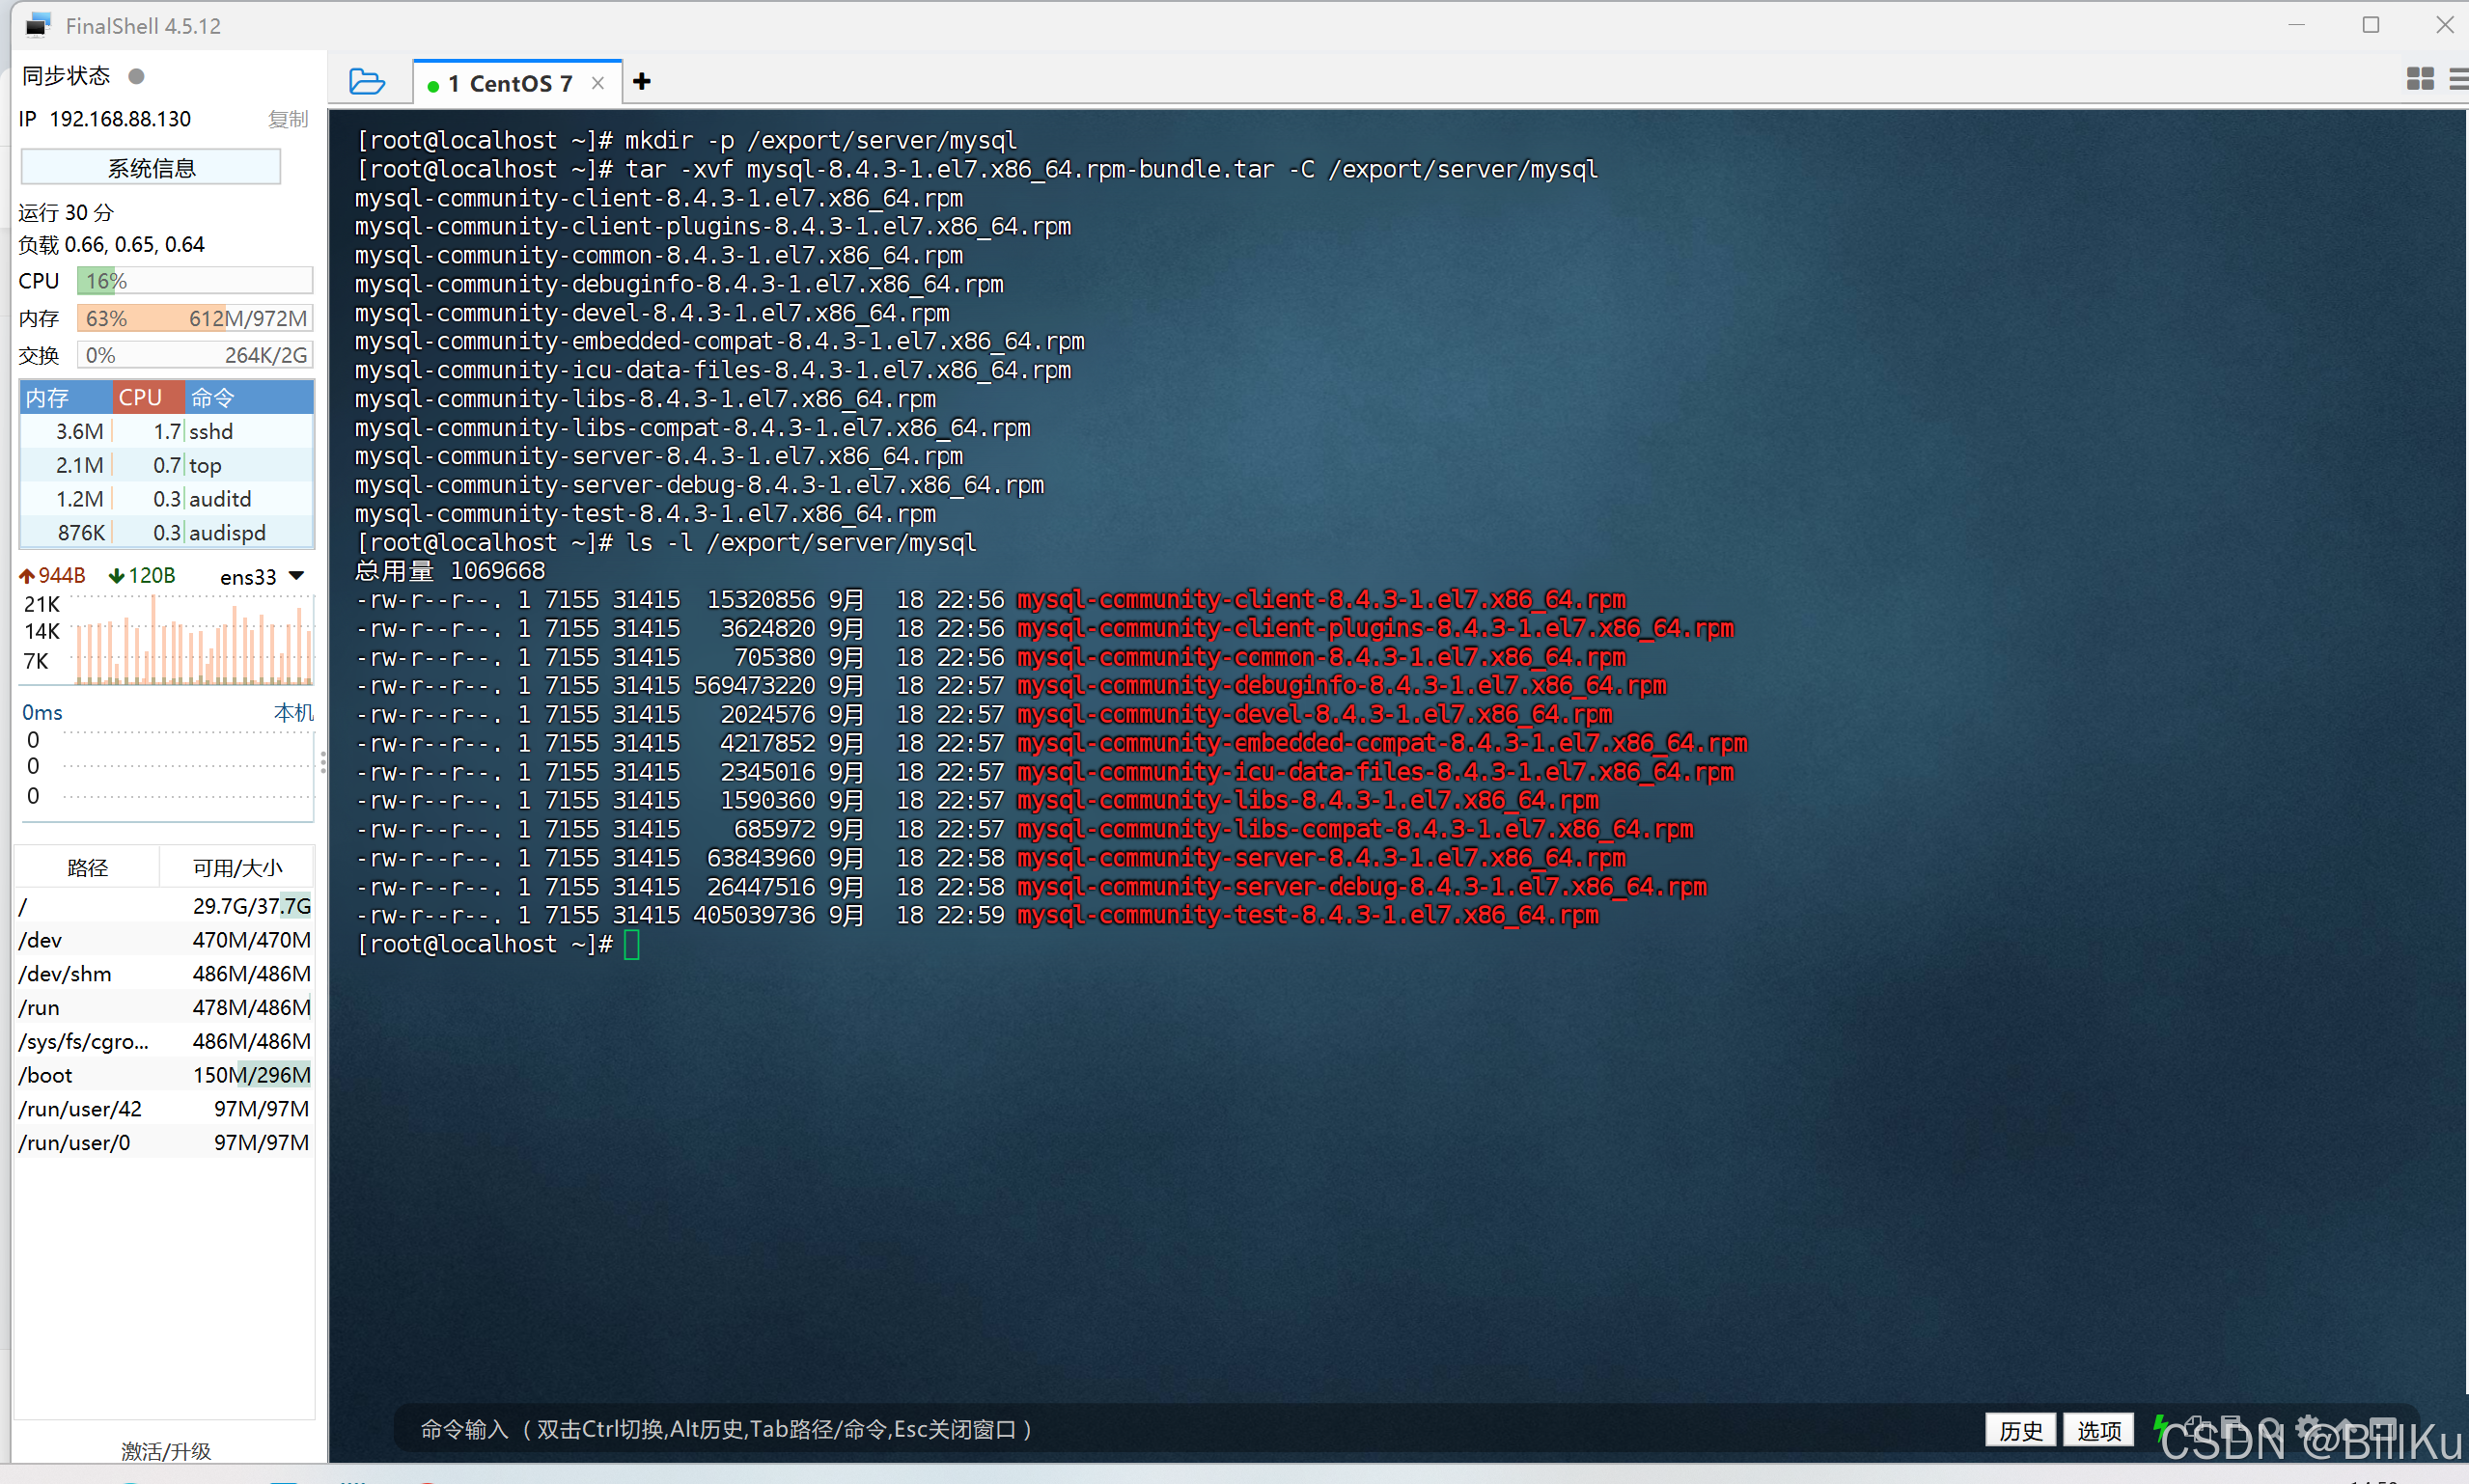The image size is (2469, 1484).
Task: Click the upload speed 944B indicator
Action: coord(52,576)
